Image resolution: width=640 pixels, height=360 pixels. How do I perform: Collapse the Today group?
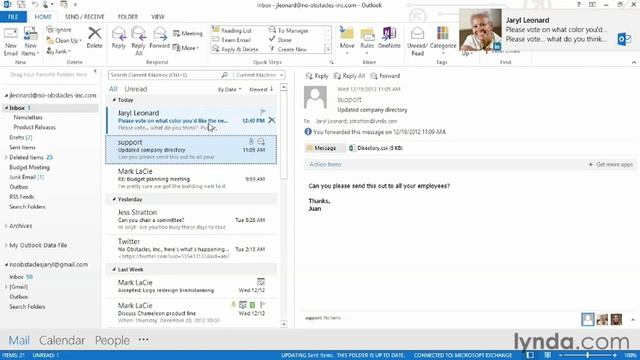(114, 100)
